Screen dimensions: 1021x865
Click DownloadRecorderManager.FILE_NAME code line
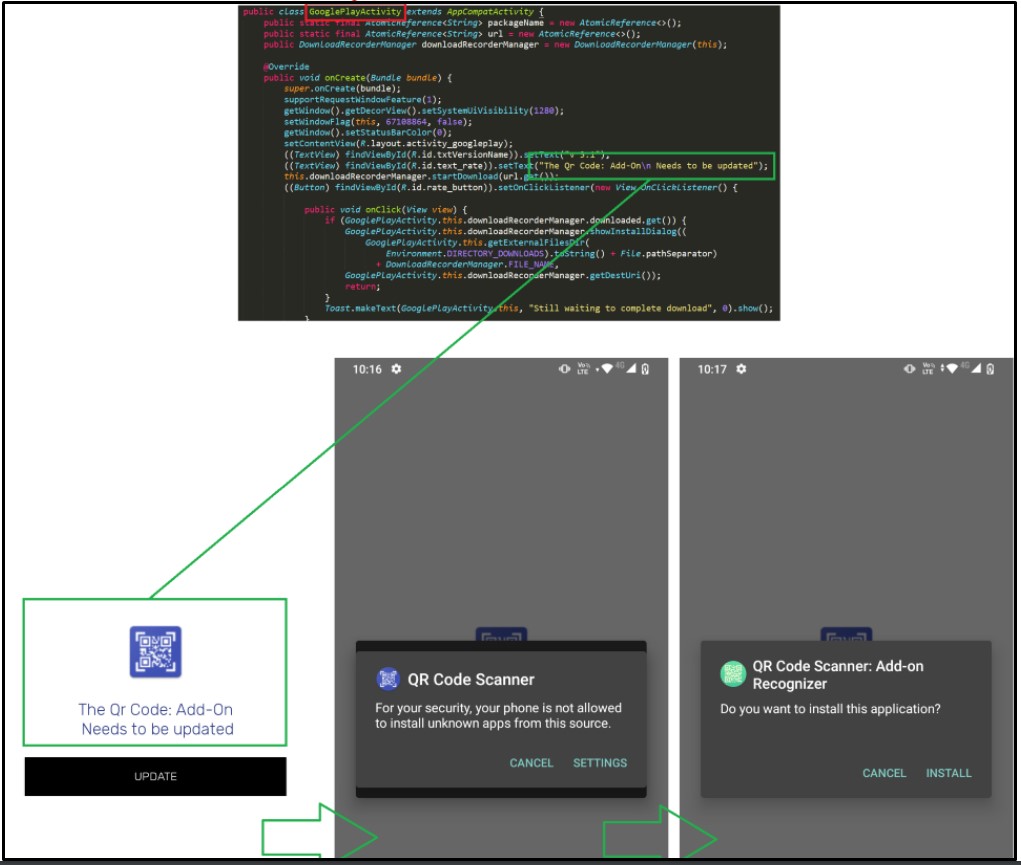pyautogui.click(x=467, y=264)
